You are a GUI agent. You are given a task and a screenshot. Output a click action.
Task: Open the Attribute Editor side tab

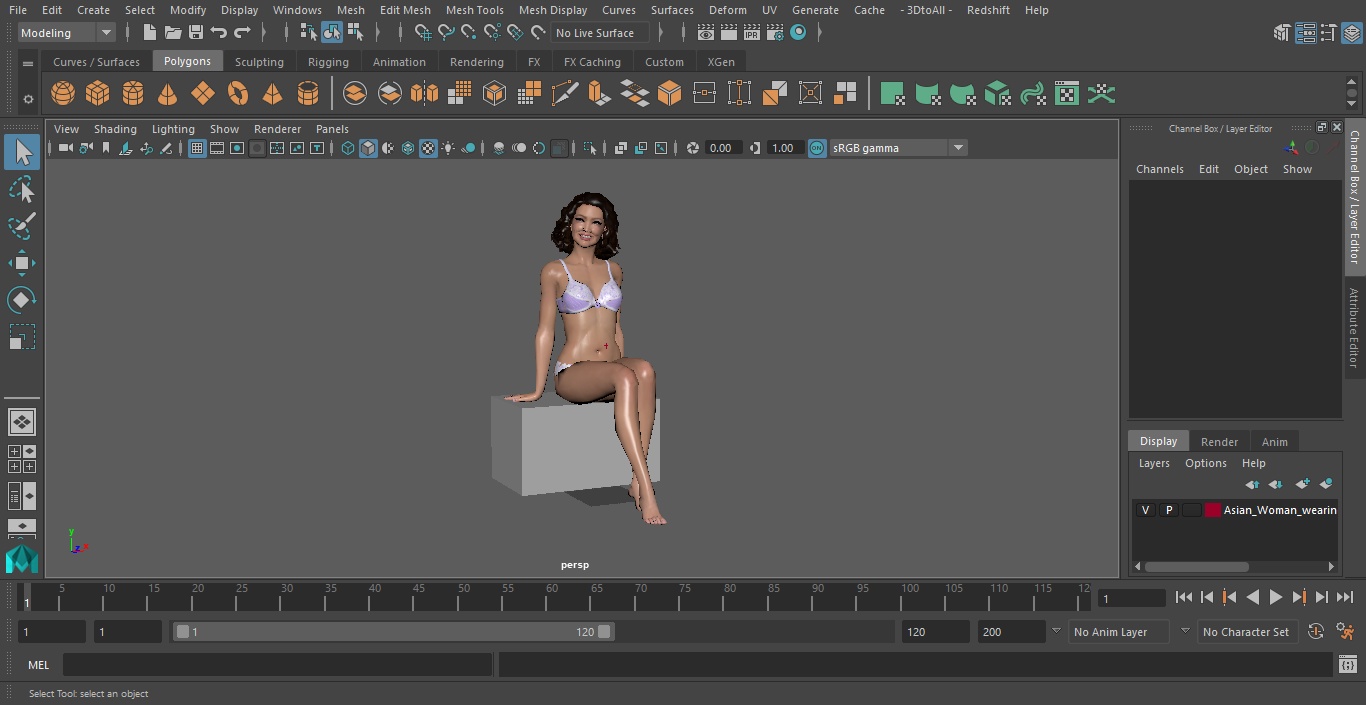tap(1354, 328)
